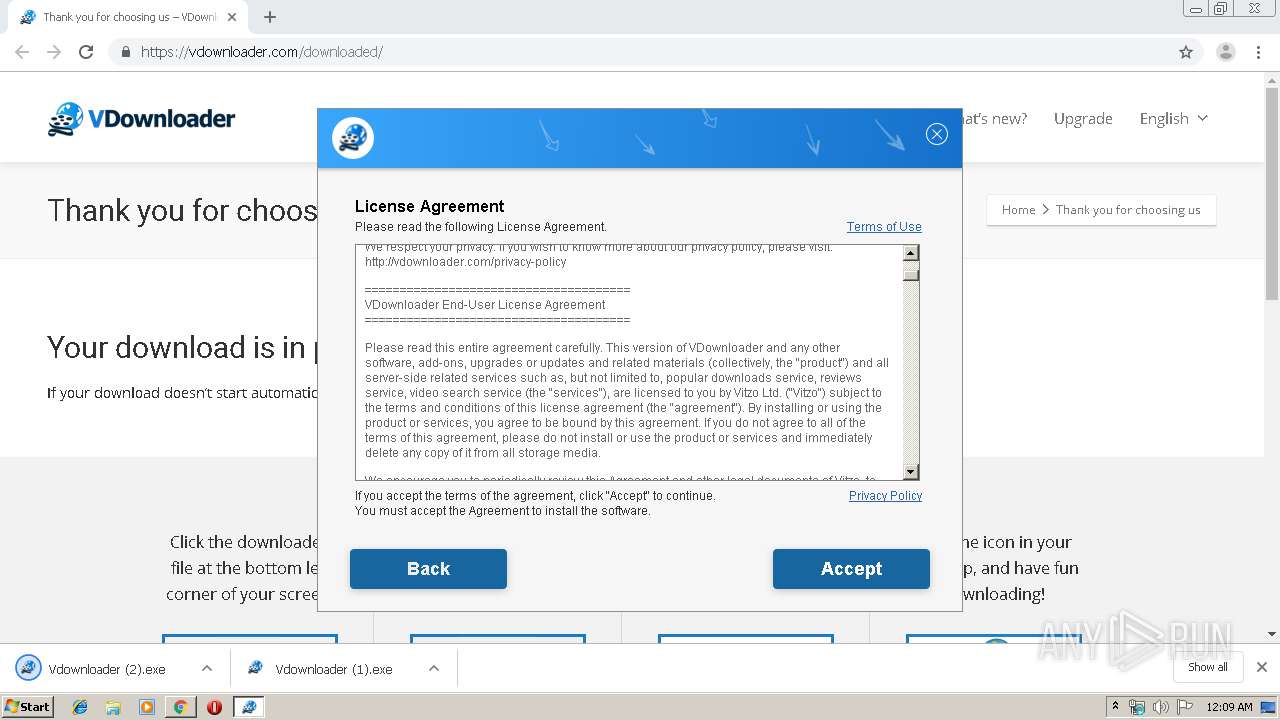
Task: Open the Terms of Use link
Action: (x=884, y=227)
